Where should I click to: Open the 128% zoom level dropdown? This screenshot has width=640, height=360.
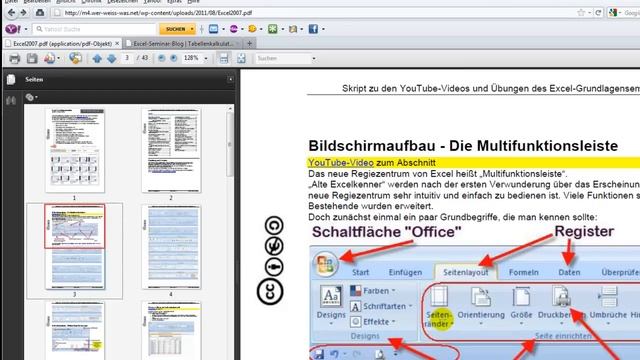click(206, 58)
